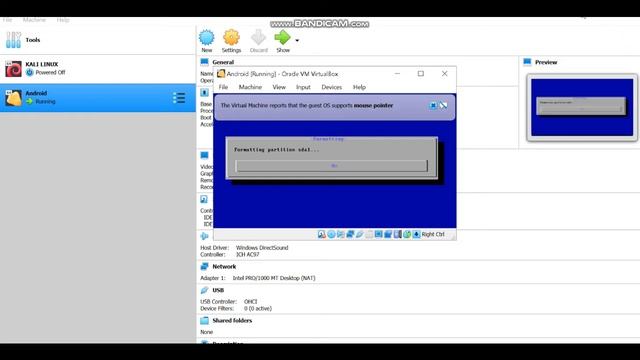Open the Input menu of the Android VM window
Viewport: 640px width, 360px height.
click(303, 87)
